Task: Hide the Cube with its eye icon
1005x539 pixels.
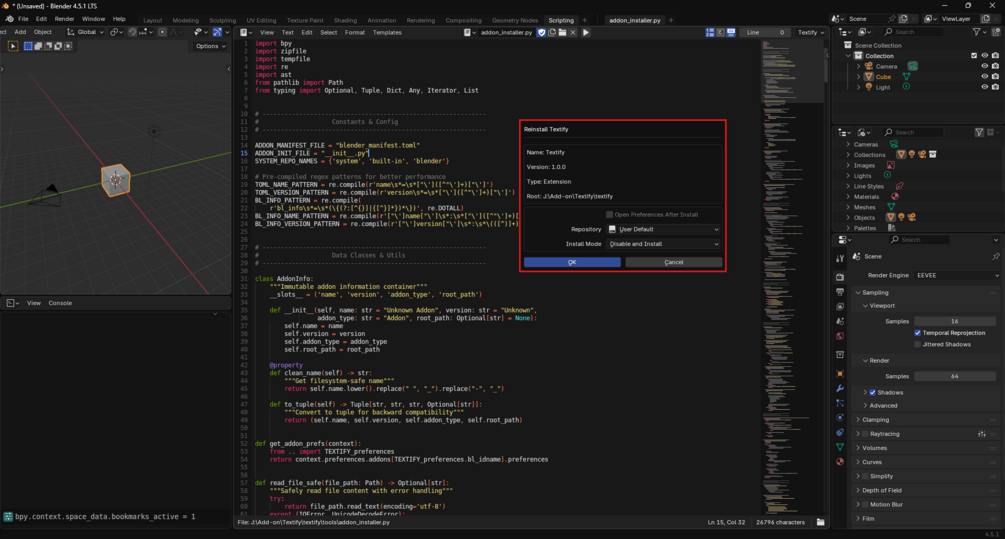Action: (x=984, y=76)
